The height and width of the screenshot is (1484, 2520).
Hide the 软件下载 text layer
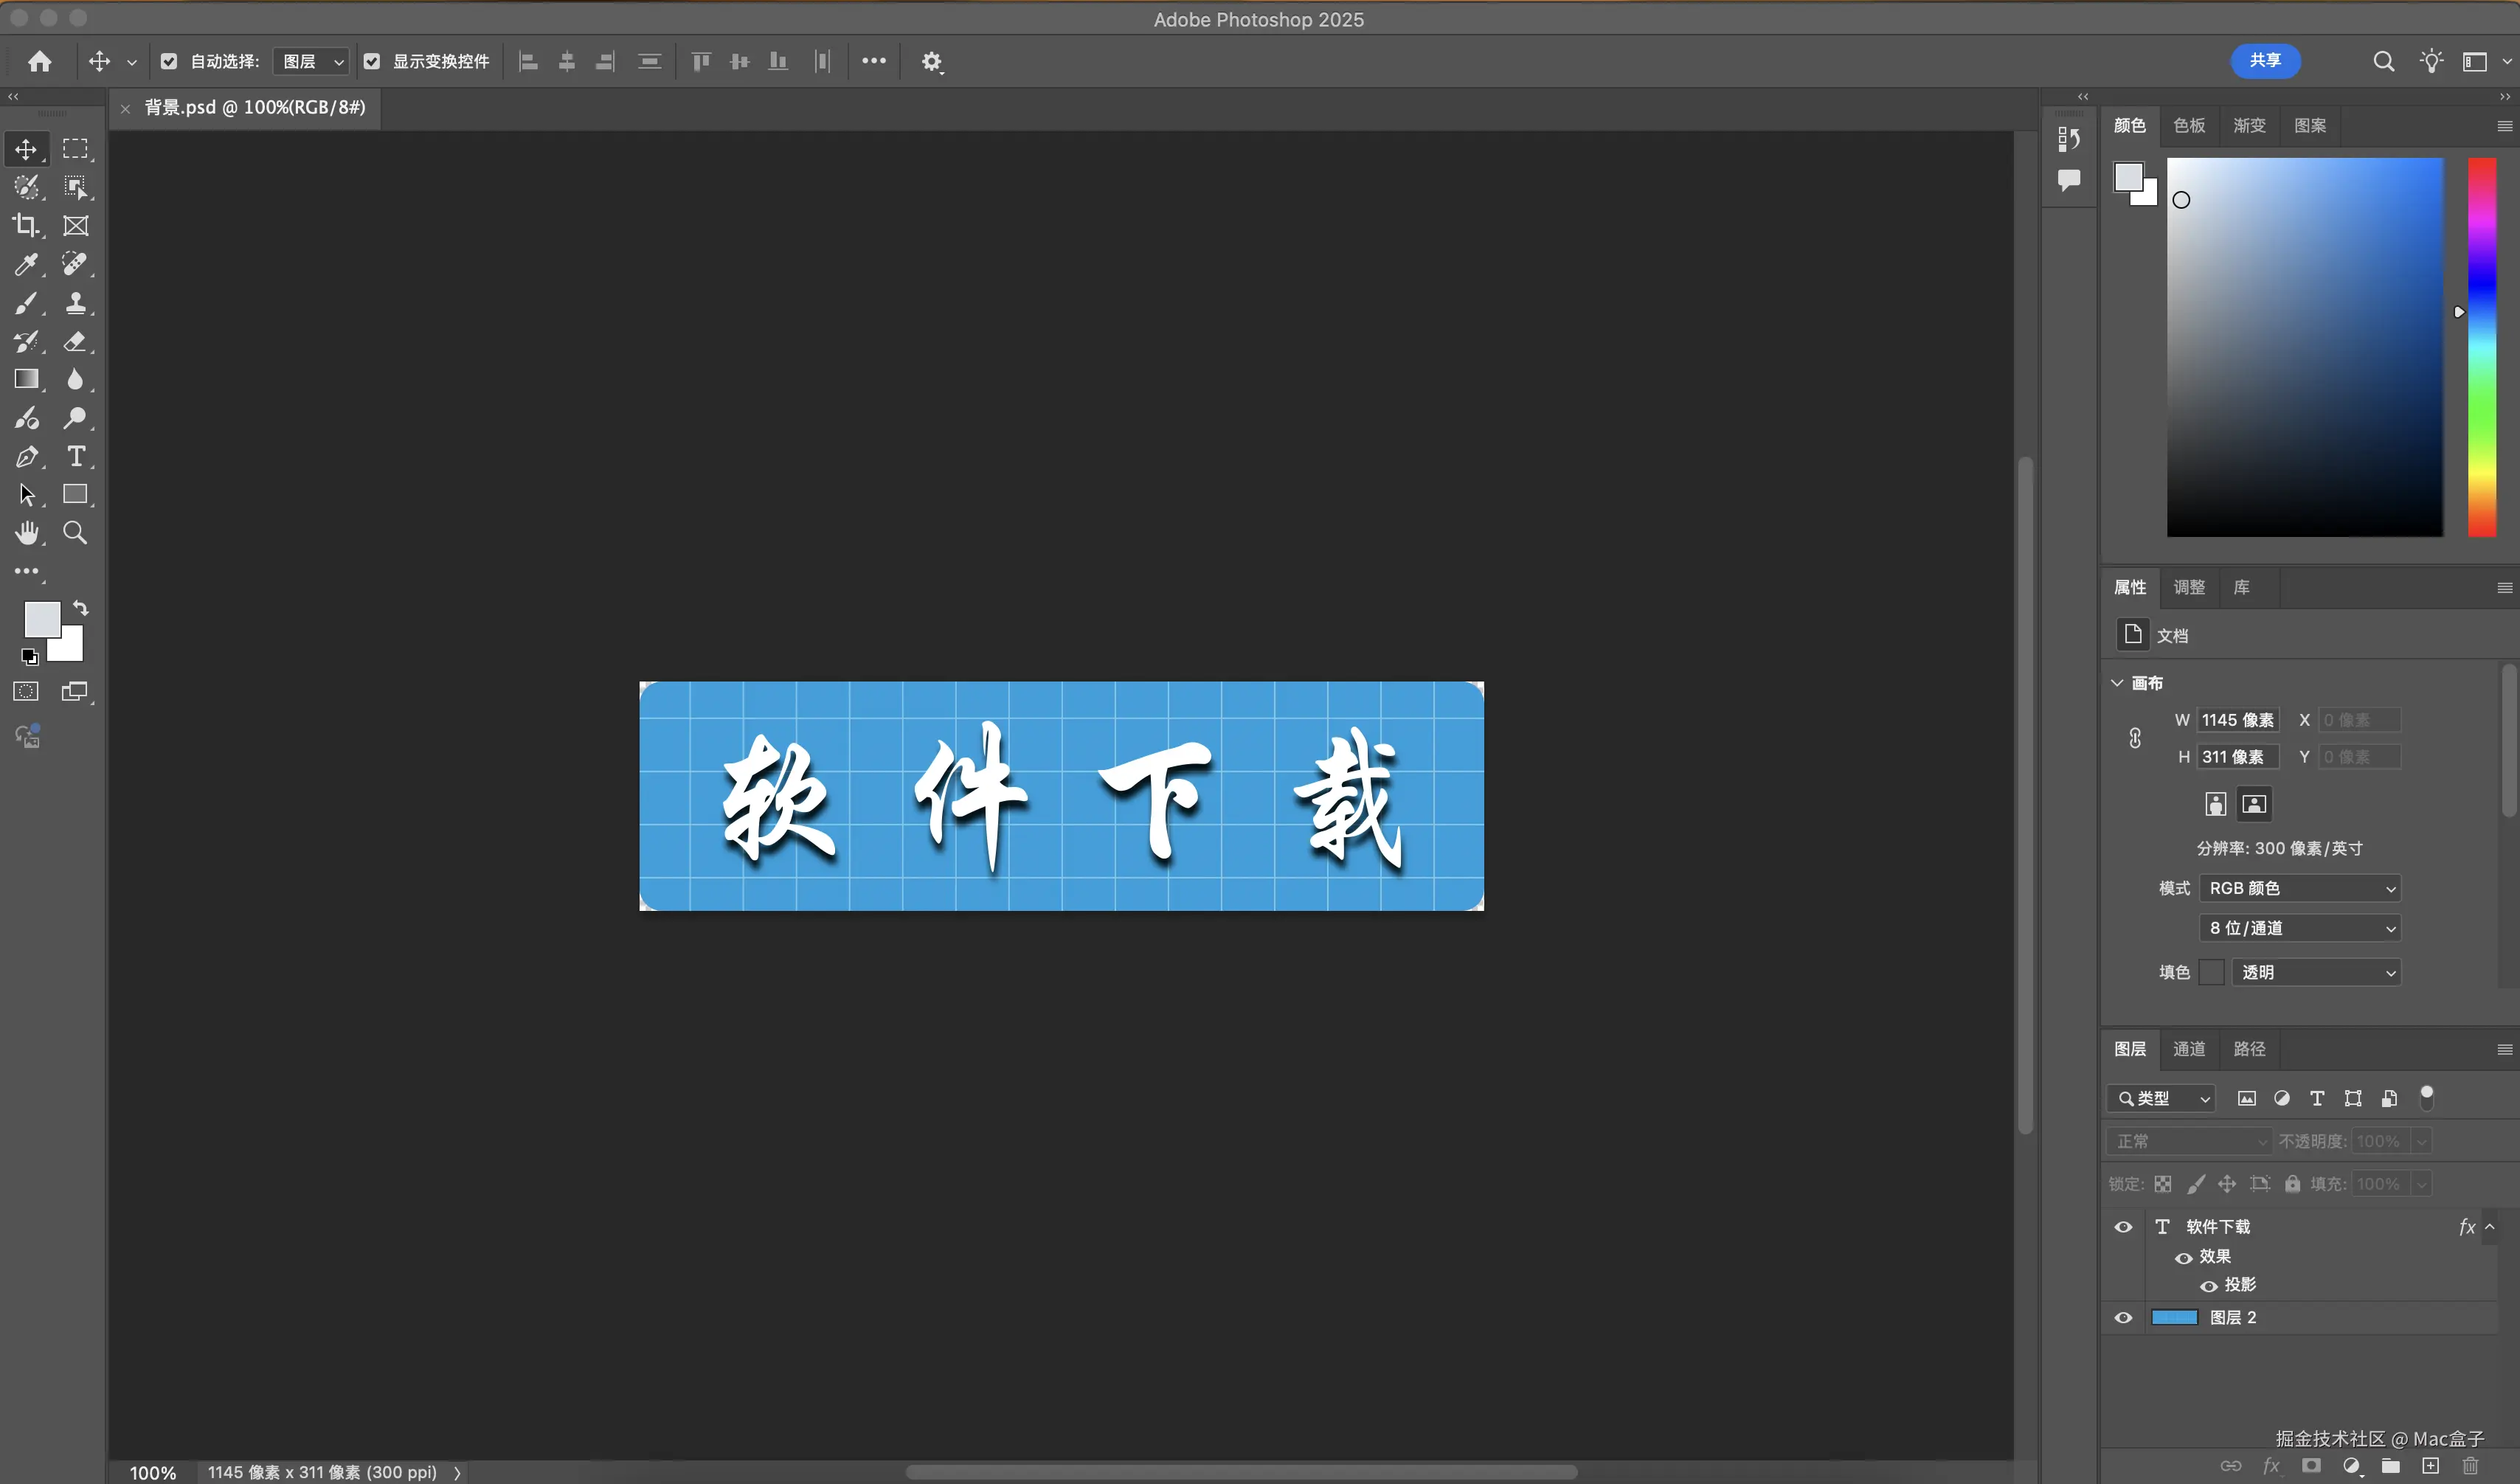click(x=2124, y=1227)
